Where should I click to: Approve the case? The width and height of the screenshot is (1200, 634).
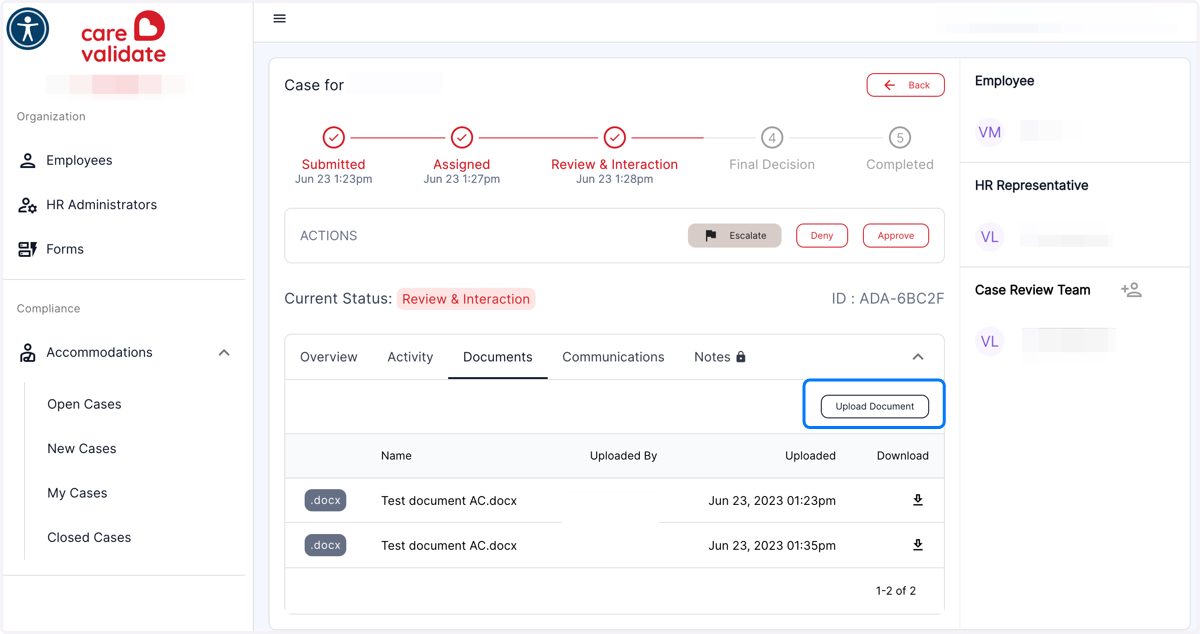(896, 236)
